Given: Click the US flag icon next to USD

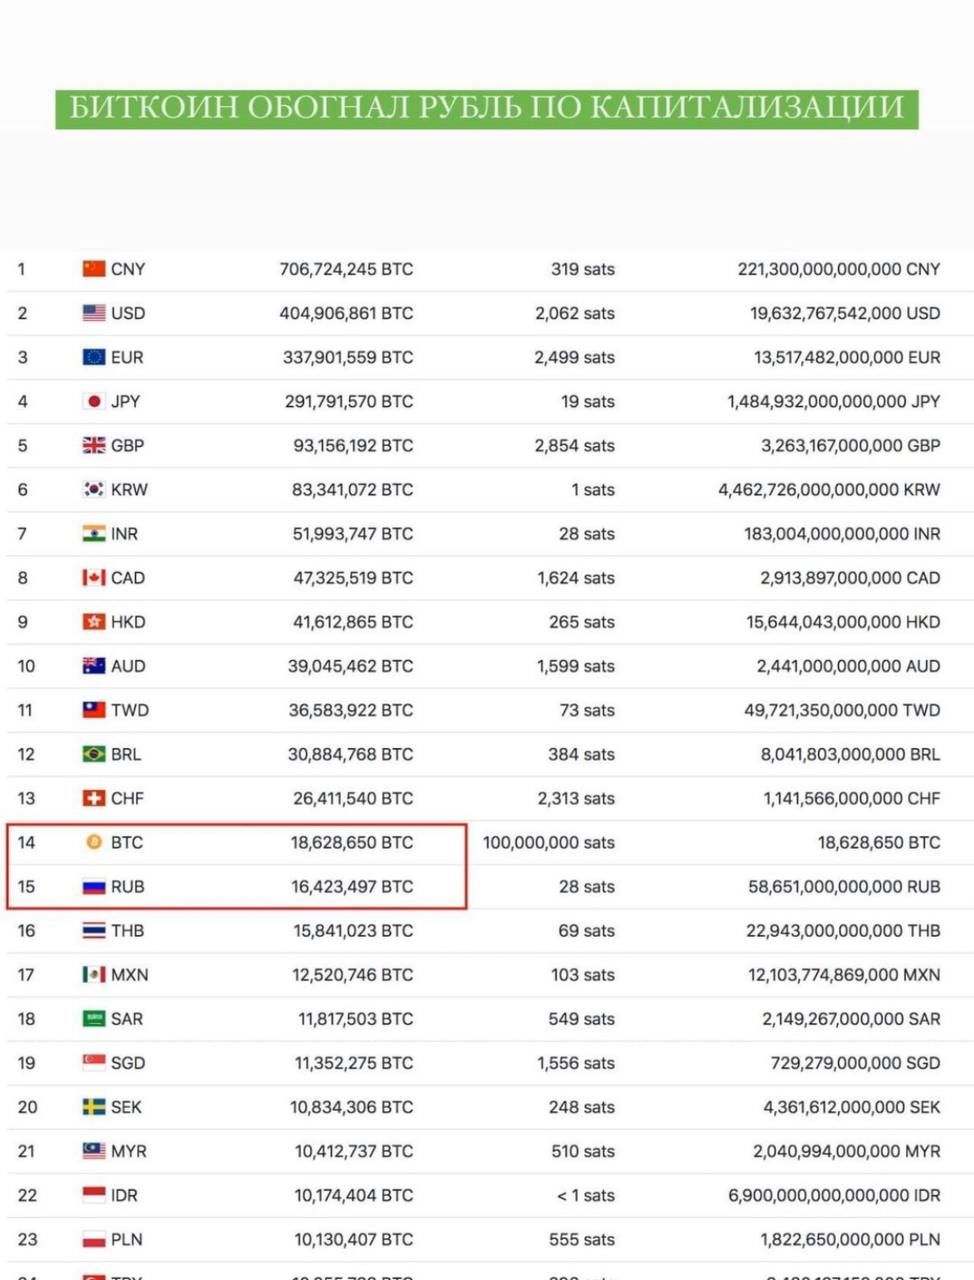Looking at the screenshot, I should (x=94, y=313).
